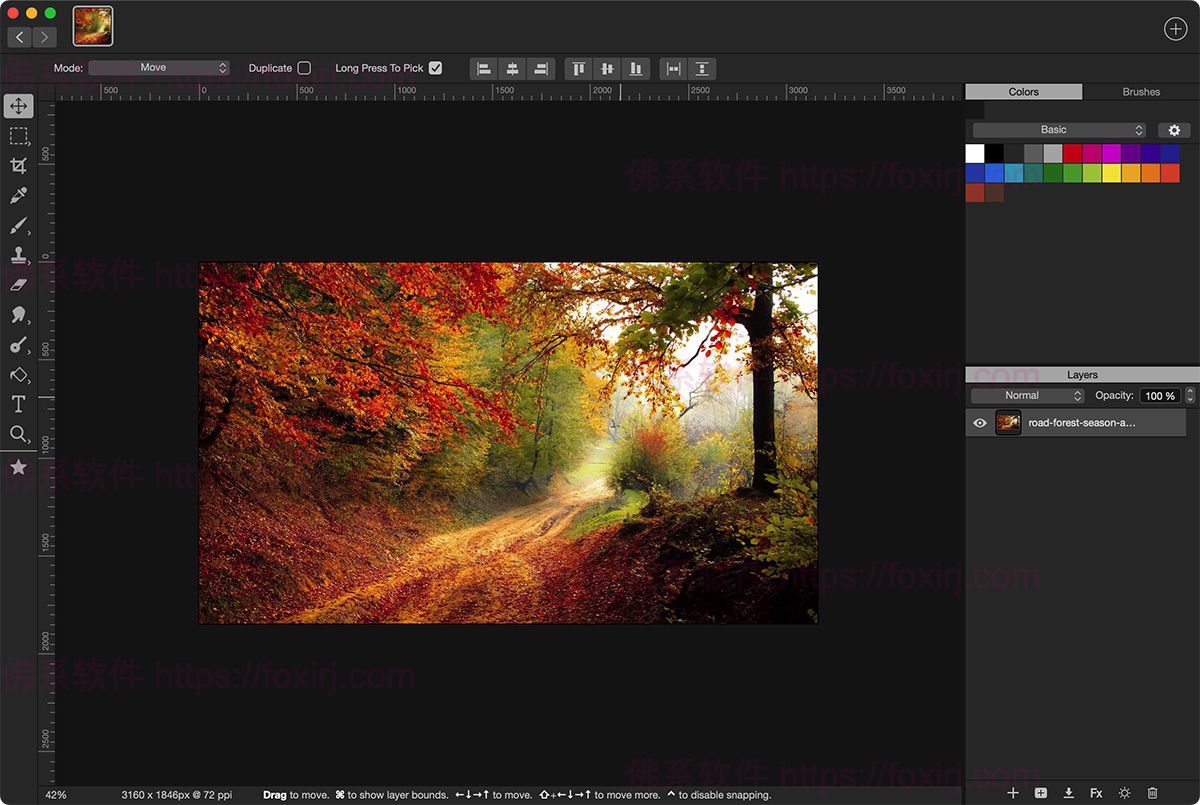Viewport: 1200px width, 805px height.
Task: Open color adjustments from the bottom bar
Action: pos(1124,792)
